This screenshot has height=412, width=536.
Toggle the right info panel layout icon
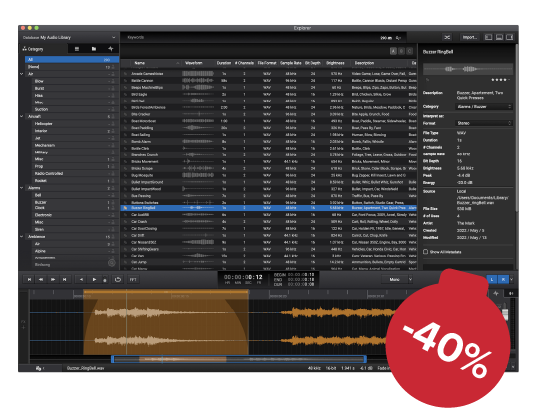(x=510, y=37)
